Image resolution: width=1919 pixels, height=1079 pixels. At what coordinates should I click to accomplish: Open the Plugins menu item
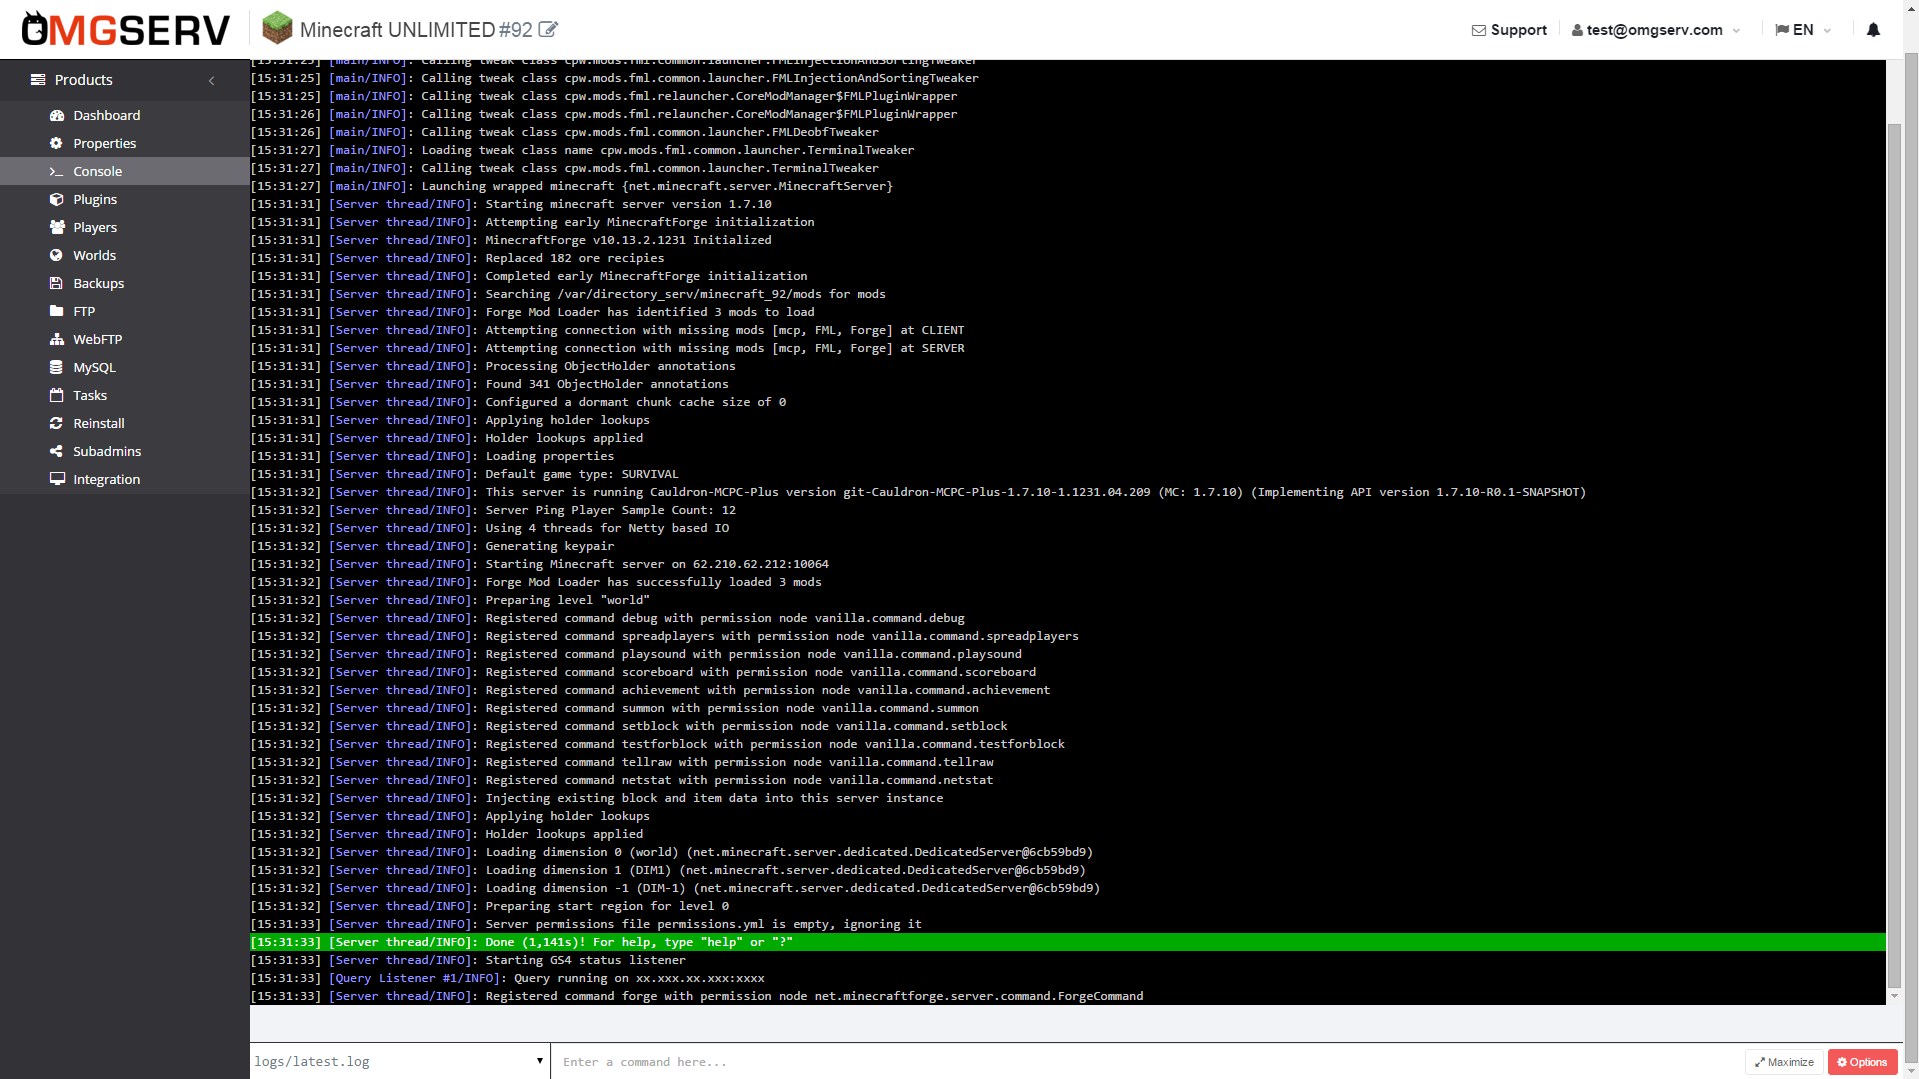(x=124, y=199)
